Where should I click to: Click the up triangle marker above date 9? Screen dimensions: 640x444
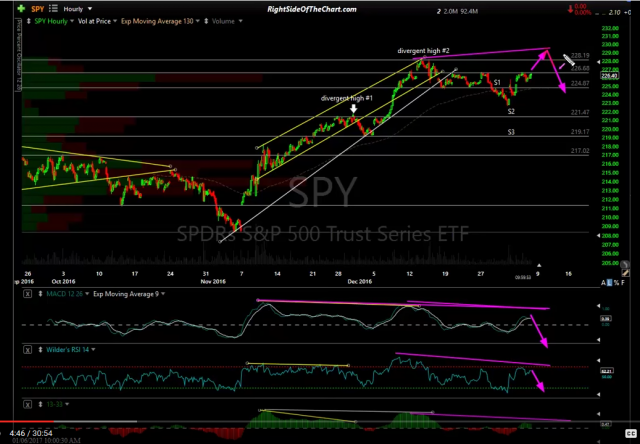coord(539,265)
